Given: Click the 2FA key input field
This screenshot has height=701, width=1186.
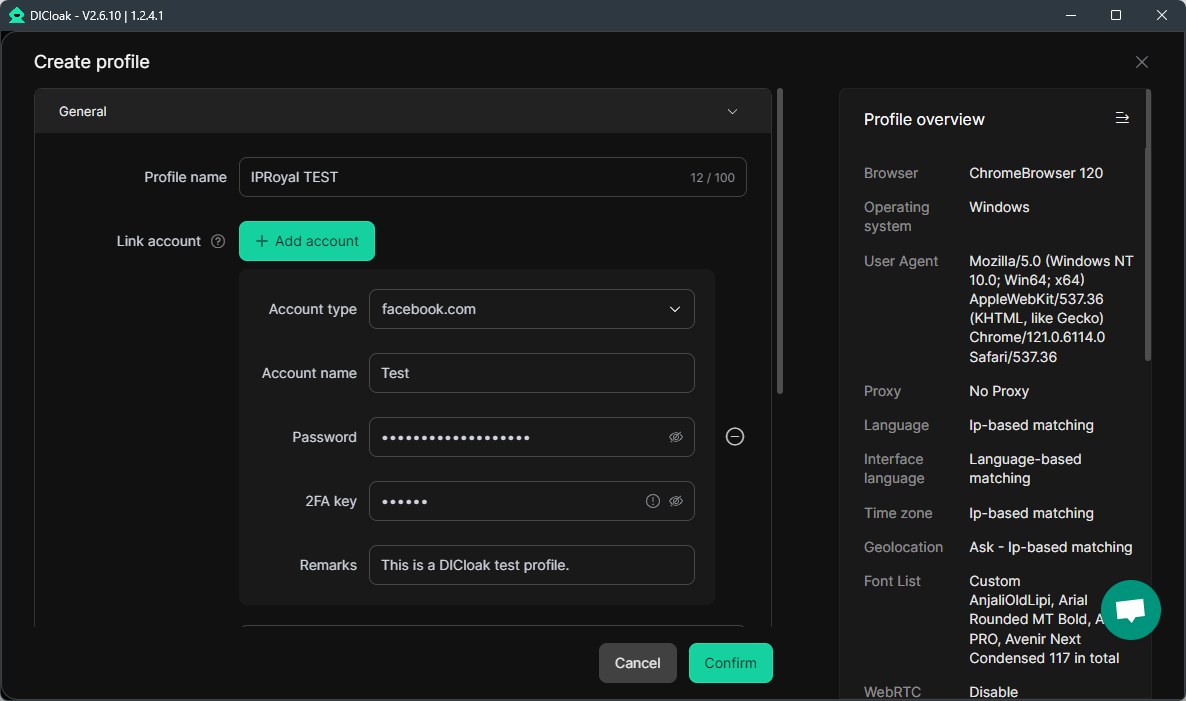Looking at the screenshot, I should (x=532, y=501).
